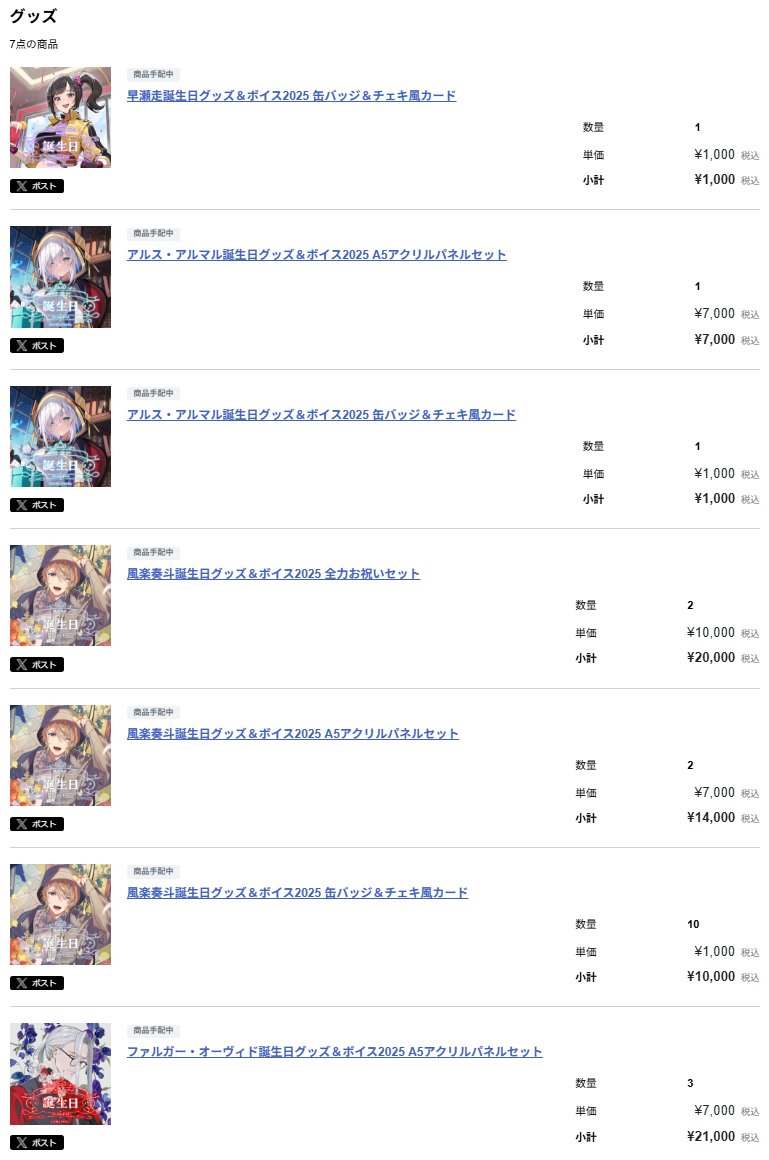Click X post button under 風楽奏斗 A5アクリルパネルセット
Screen dimensions: 769x1160
coord(37,823)
